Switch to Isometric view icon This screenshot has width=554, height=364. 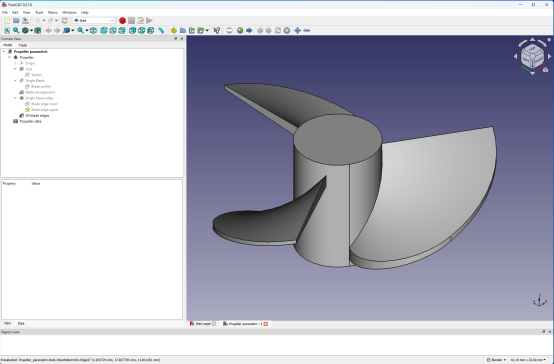click(x=93, y=30)
